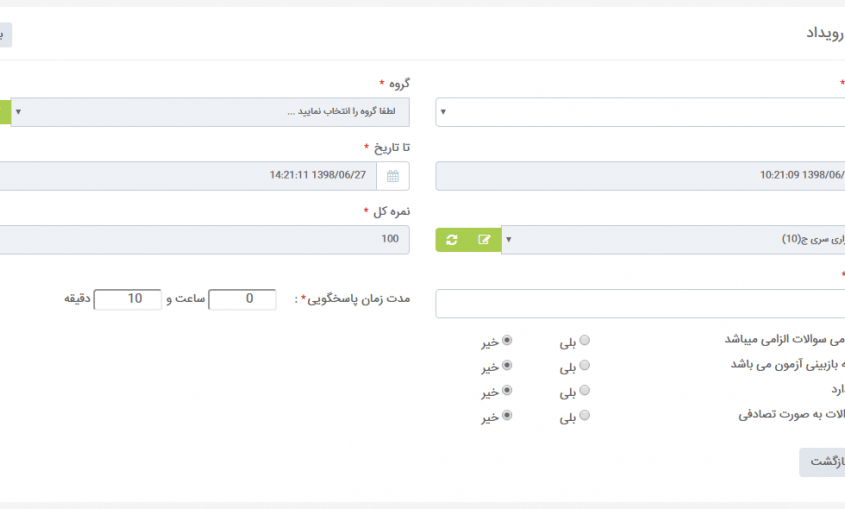
Task: Click the دقیقه field showing 10
Action: pyautogui.click(x=128, y=299)
